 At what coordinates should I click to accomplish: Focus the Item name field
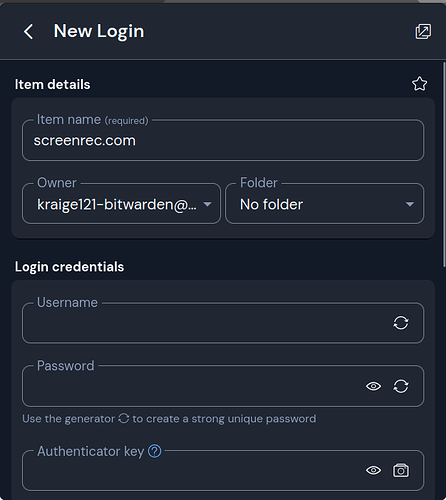[223, 140]
